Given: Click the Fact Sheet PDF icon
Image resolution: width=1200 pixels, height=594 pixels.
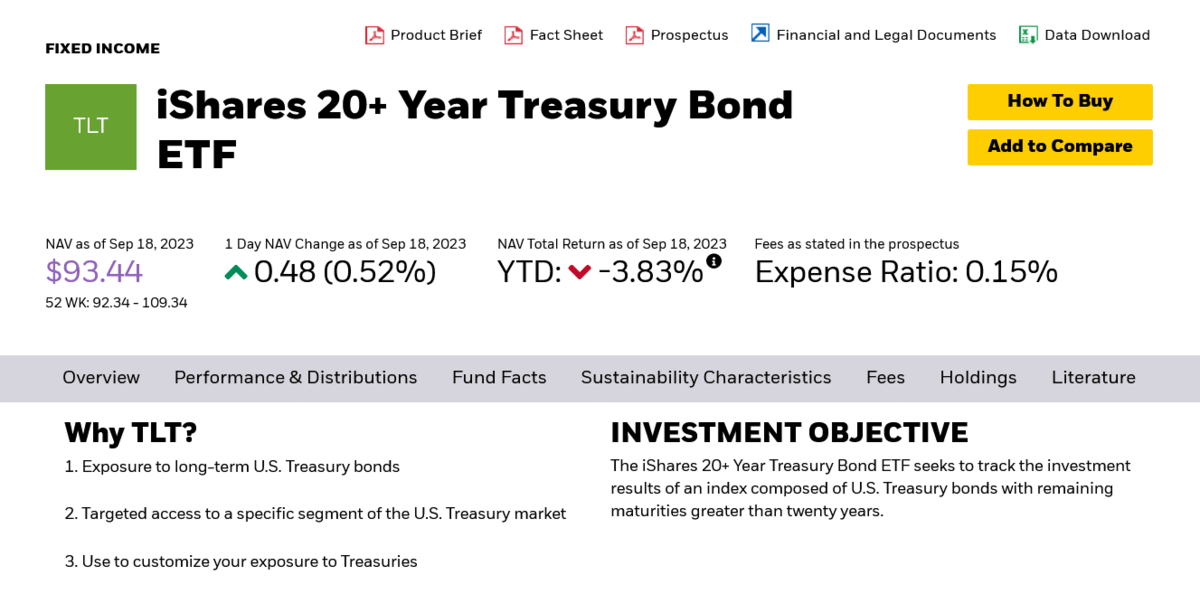Looking at the screenshot, I should point(513,35).
